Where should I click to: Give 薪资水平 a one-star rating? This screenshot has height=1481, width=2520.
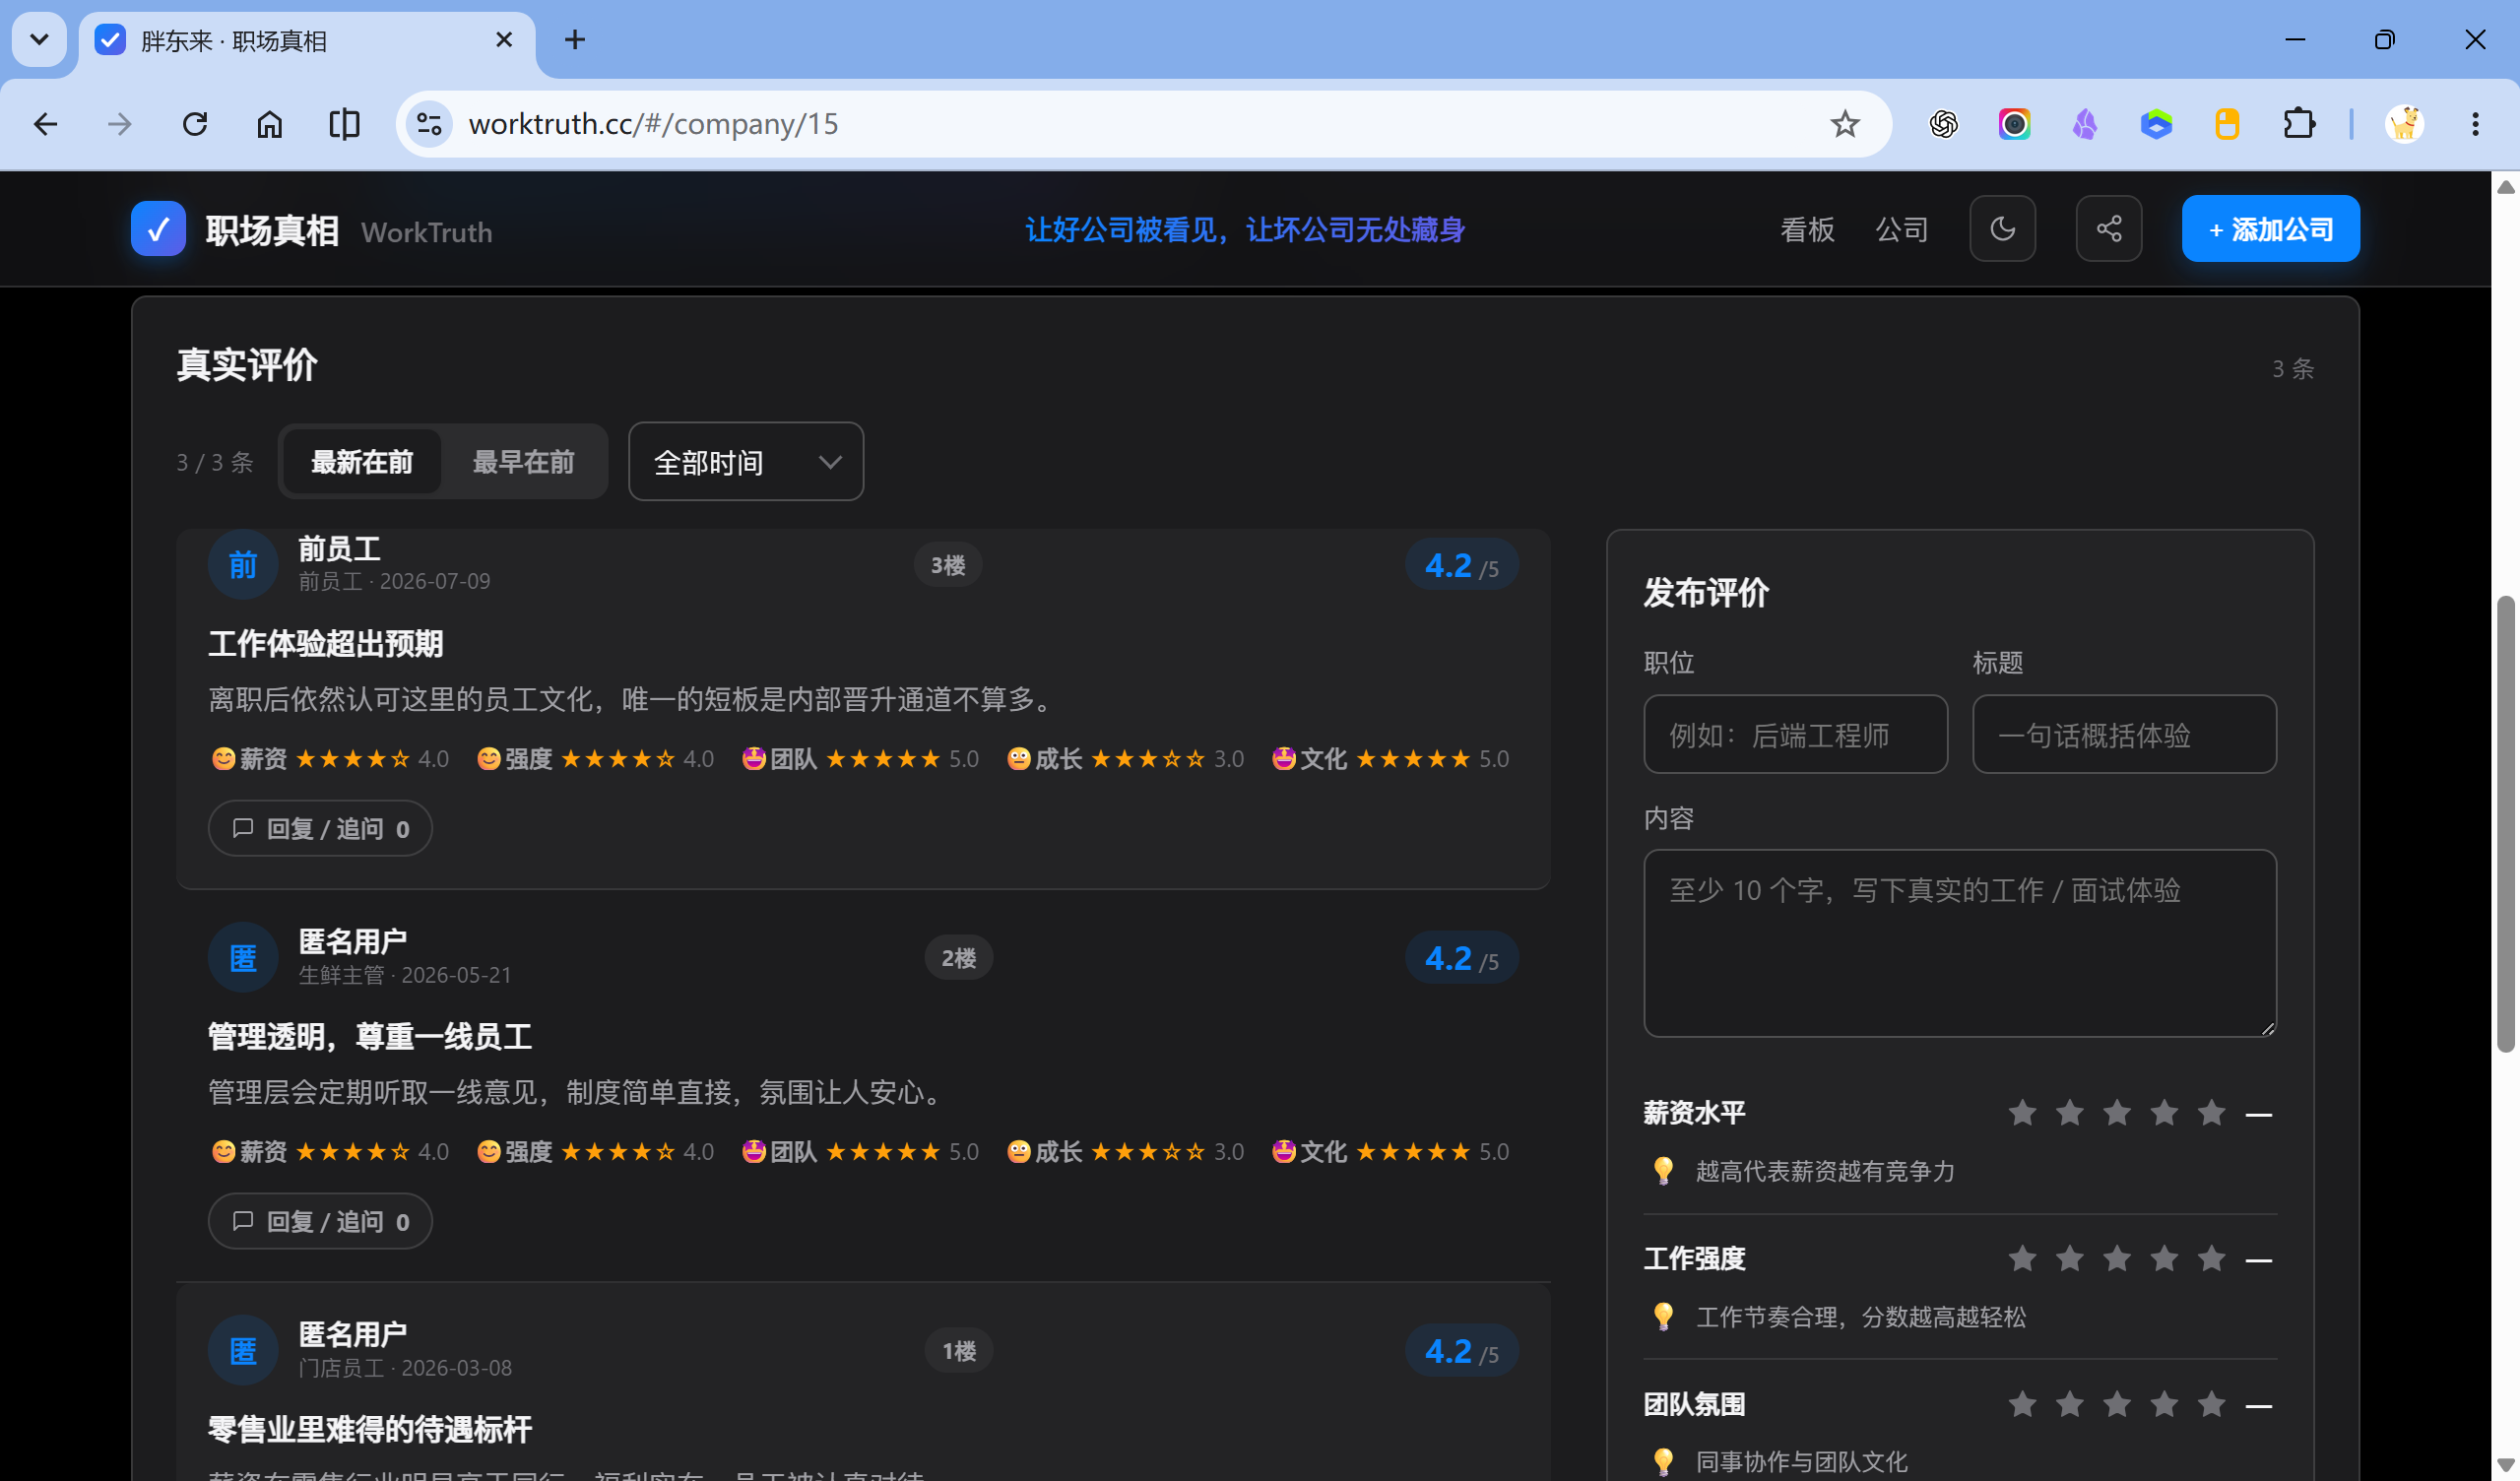2022,1113
